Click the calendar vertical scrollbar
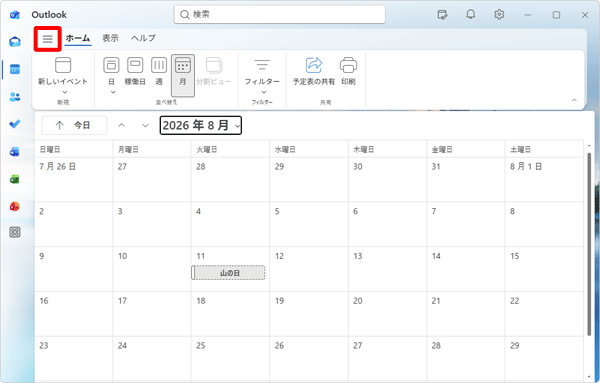The width and height of the screenshot is (600, 383). pos(589,245)
